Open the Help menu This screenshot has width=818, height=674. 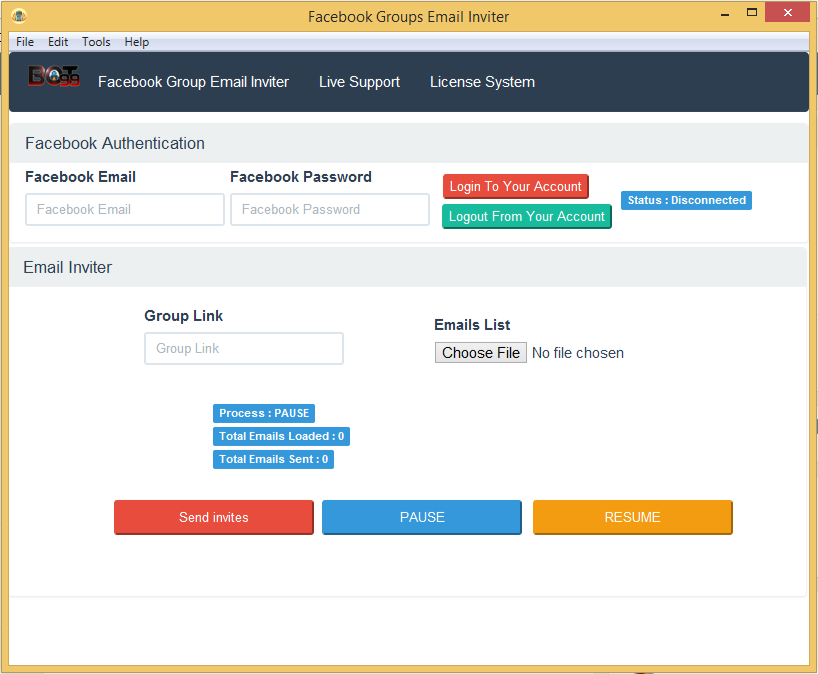pyautogui.click(x=137, y=42)
